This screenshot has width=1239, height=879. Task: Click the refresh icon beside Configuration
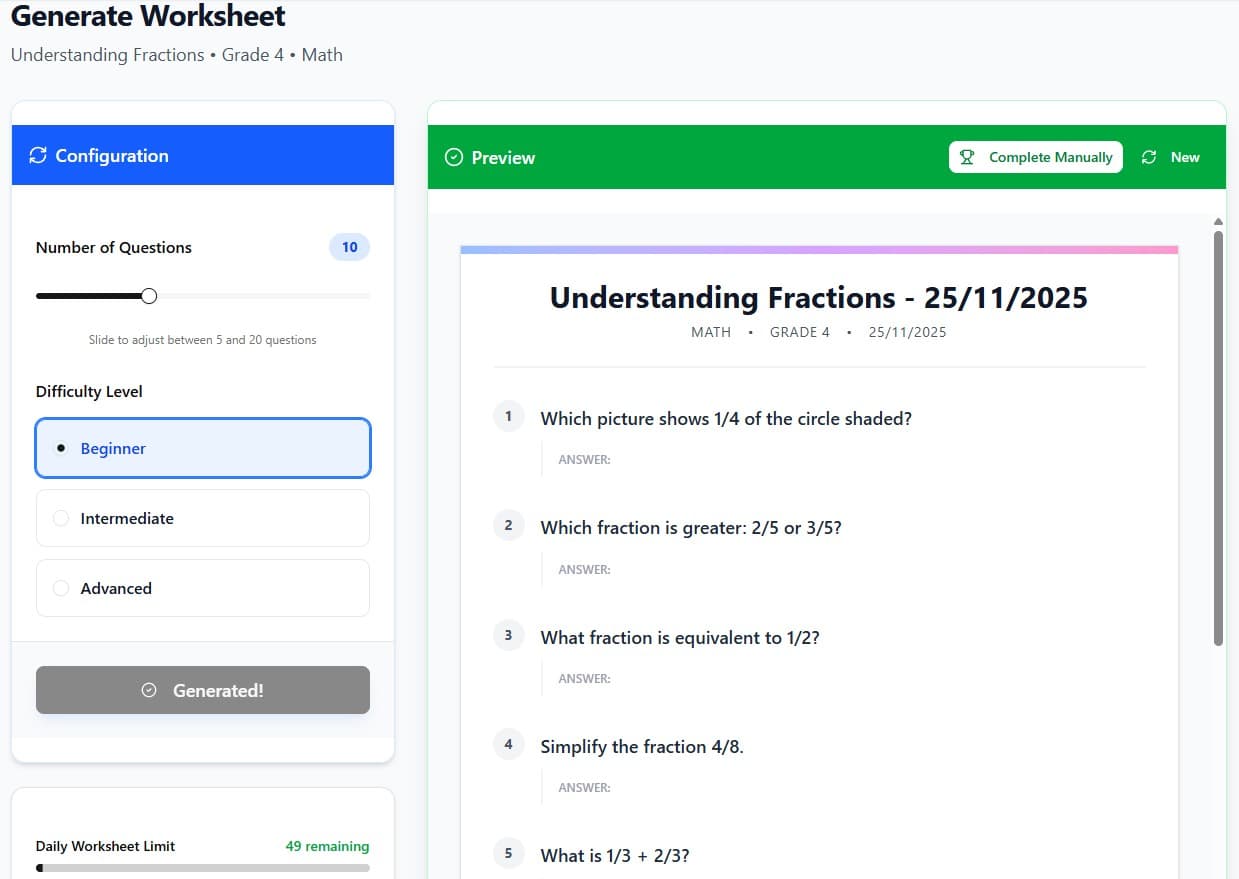38,156
